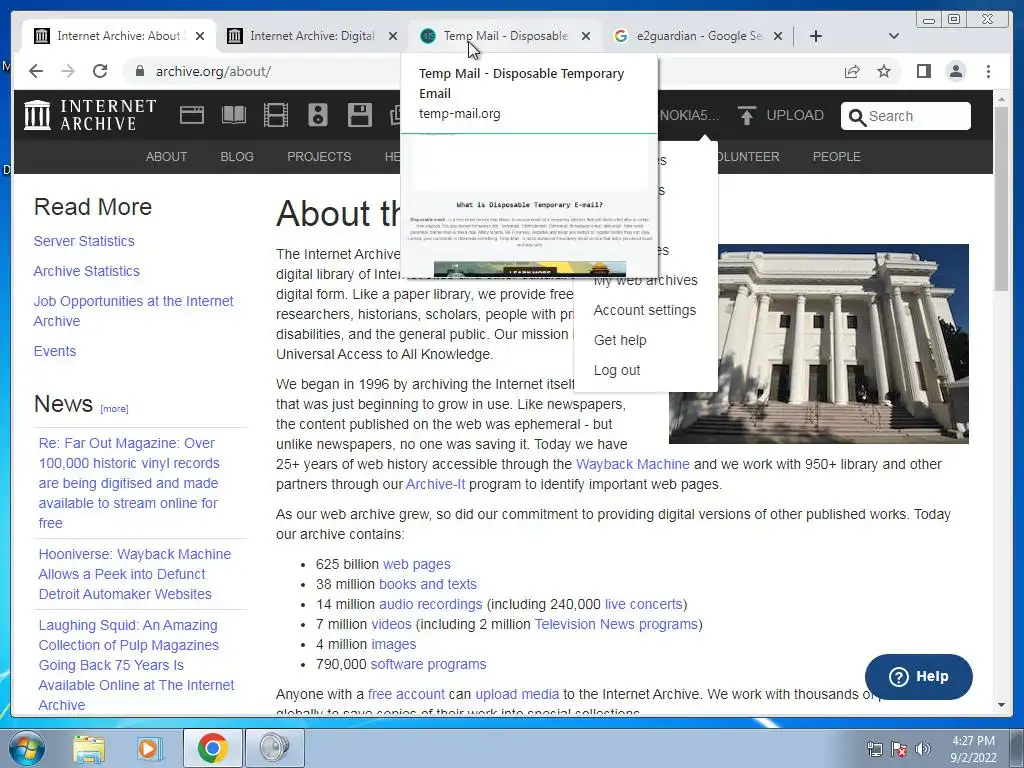The height and width of the screenshot is (768, 1024).
Task: Reload the page
Action: 99,71
